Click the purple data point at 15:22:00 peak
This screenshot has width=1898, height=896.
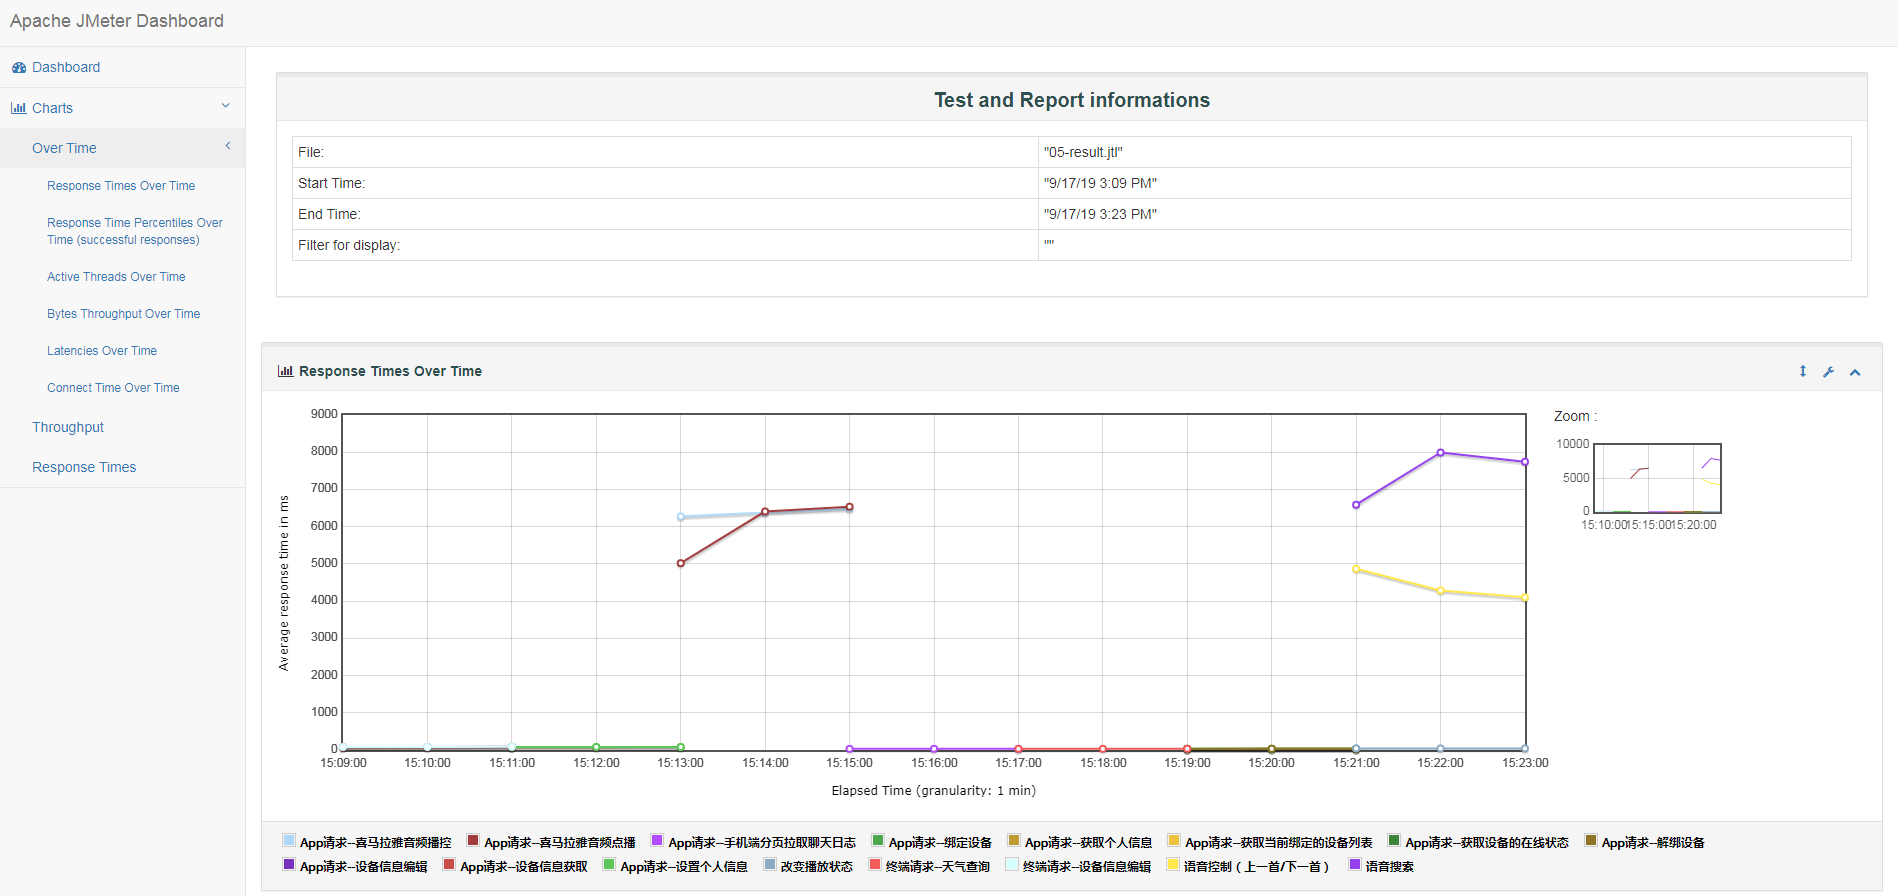[1440, 453]
